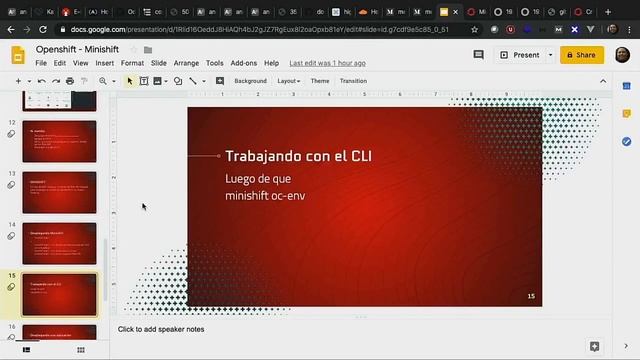Select the line tool
This screenshot has height=360, width=640.
pos(193,81)
